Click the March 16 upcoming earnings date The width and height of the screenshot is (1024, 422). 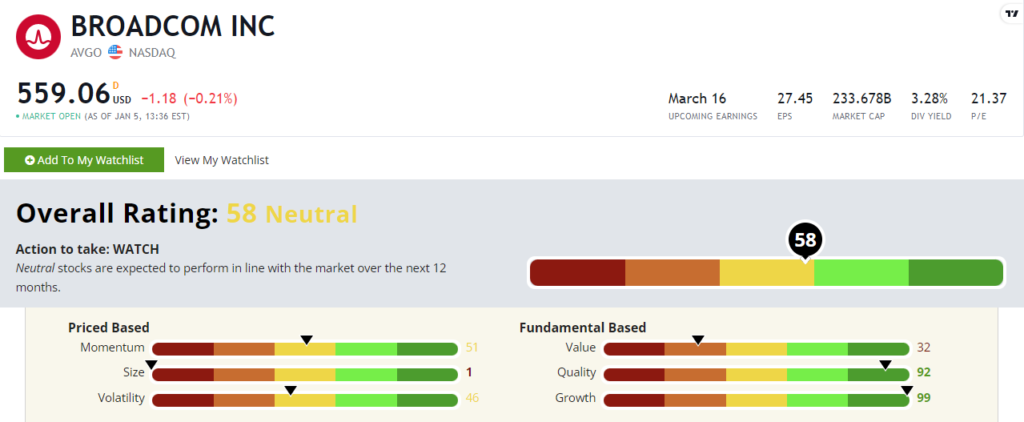697,99
